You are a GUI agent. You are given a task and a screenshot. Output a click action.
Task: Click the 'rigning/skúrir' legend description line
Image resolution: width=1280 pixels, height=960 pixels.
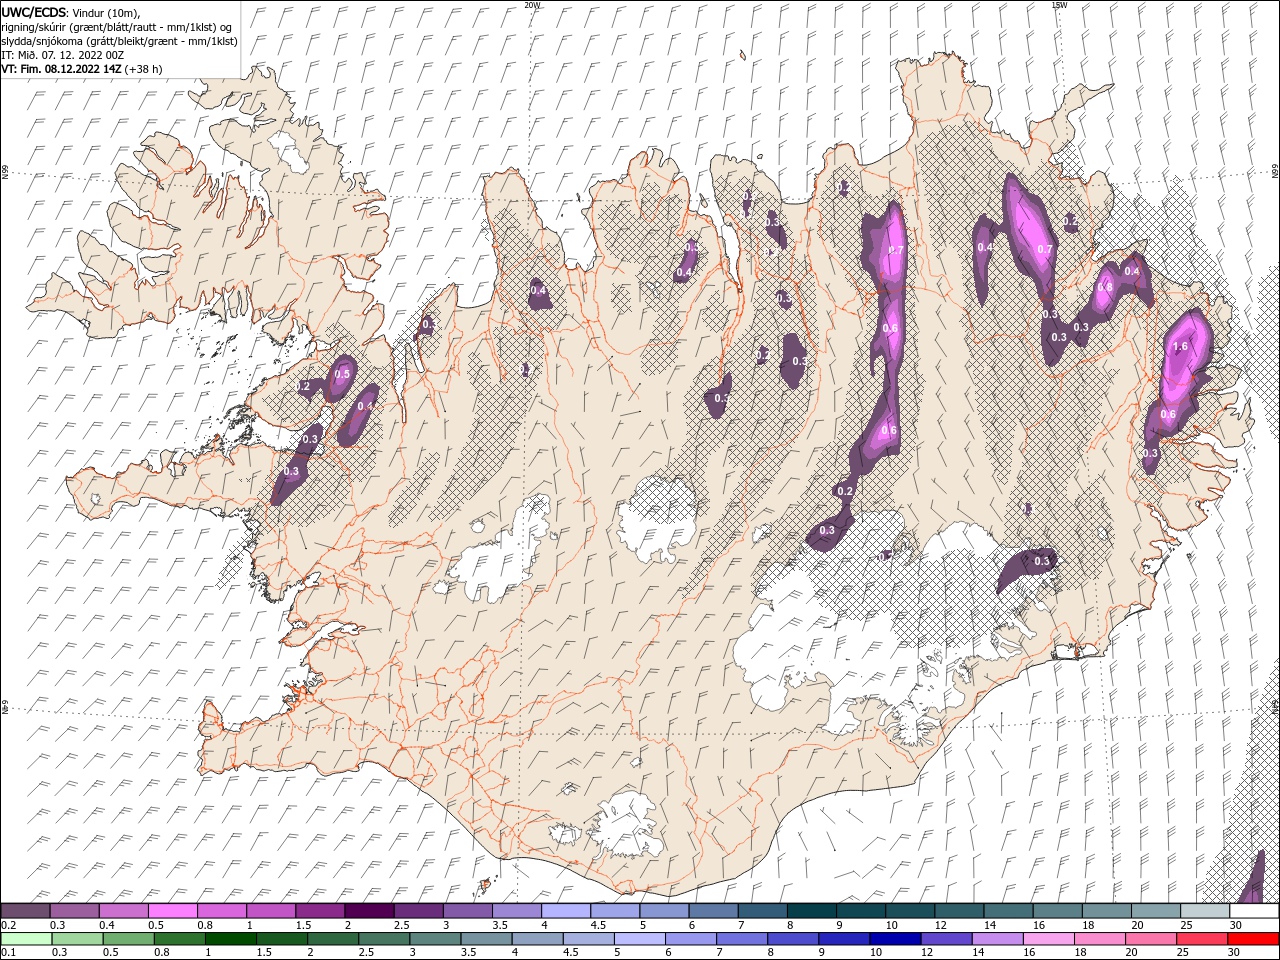[x=116, y=27]
